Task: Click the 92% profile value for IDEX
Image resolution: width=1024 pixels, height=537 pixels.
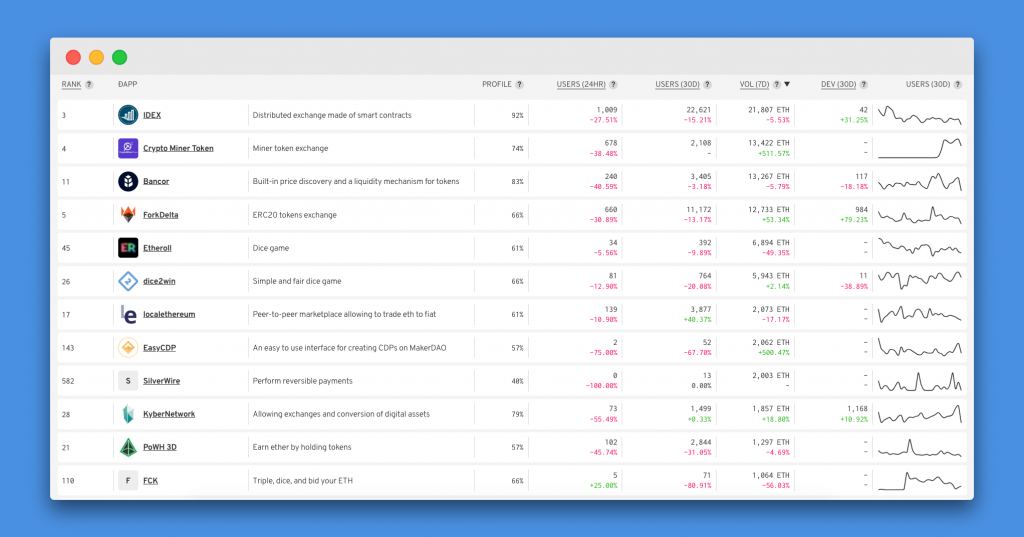Action: click(517, 116)
